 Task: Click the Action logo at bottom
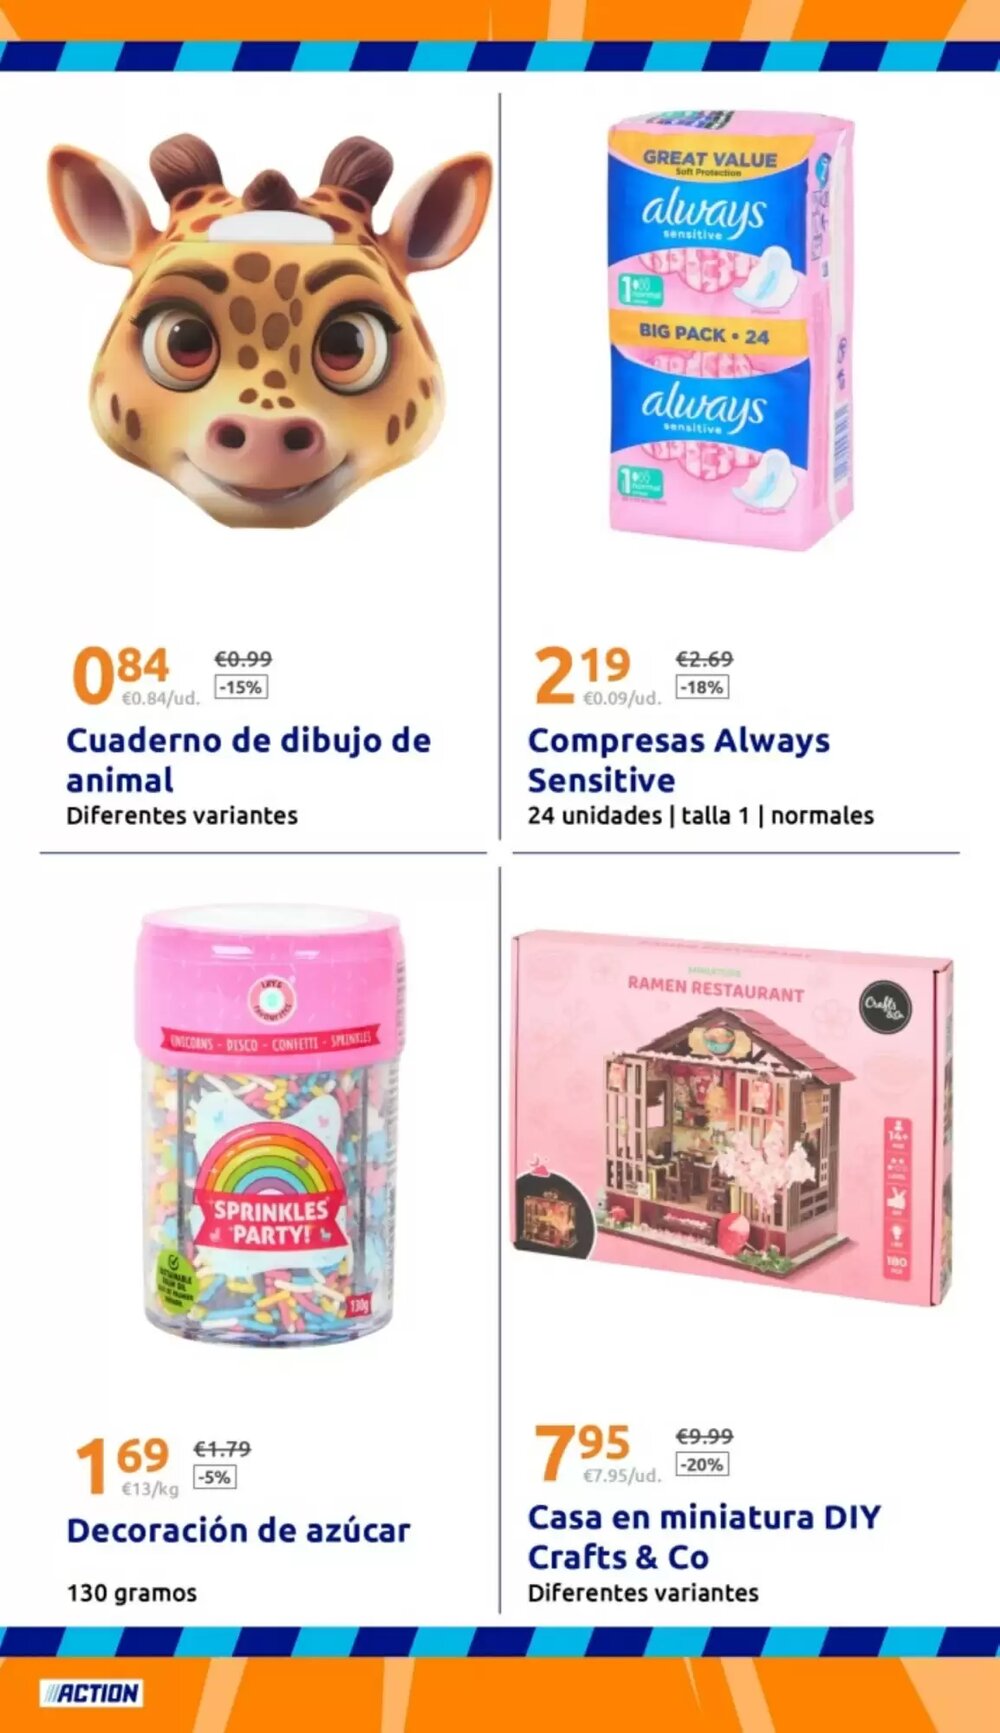90,1693
